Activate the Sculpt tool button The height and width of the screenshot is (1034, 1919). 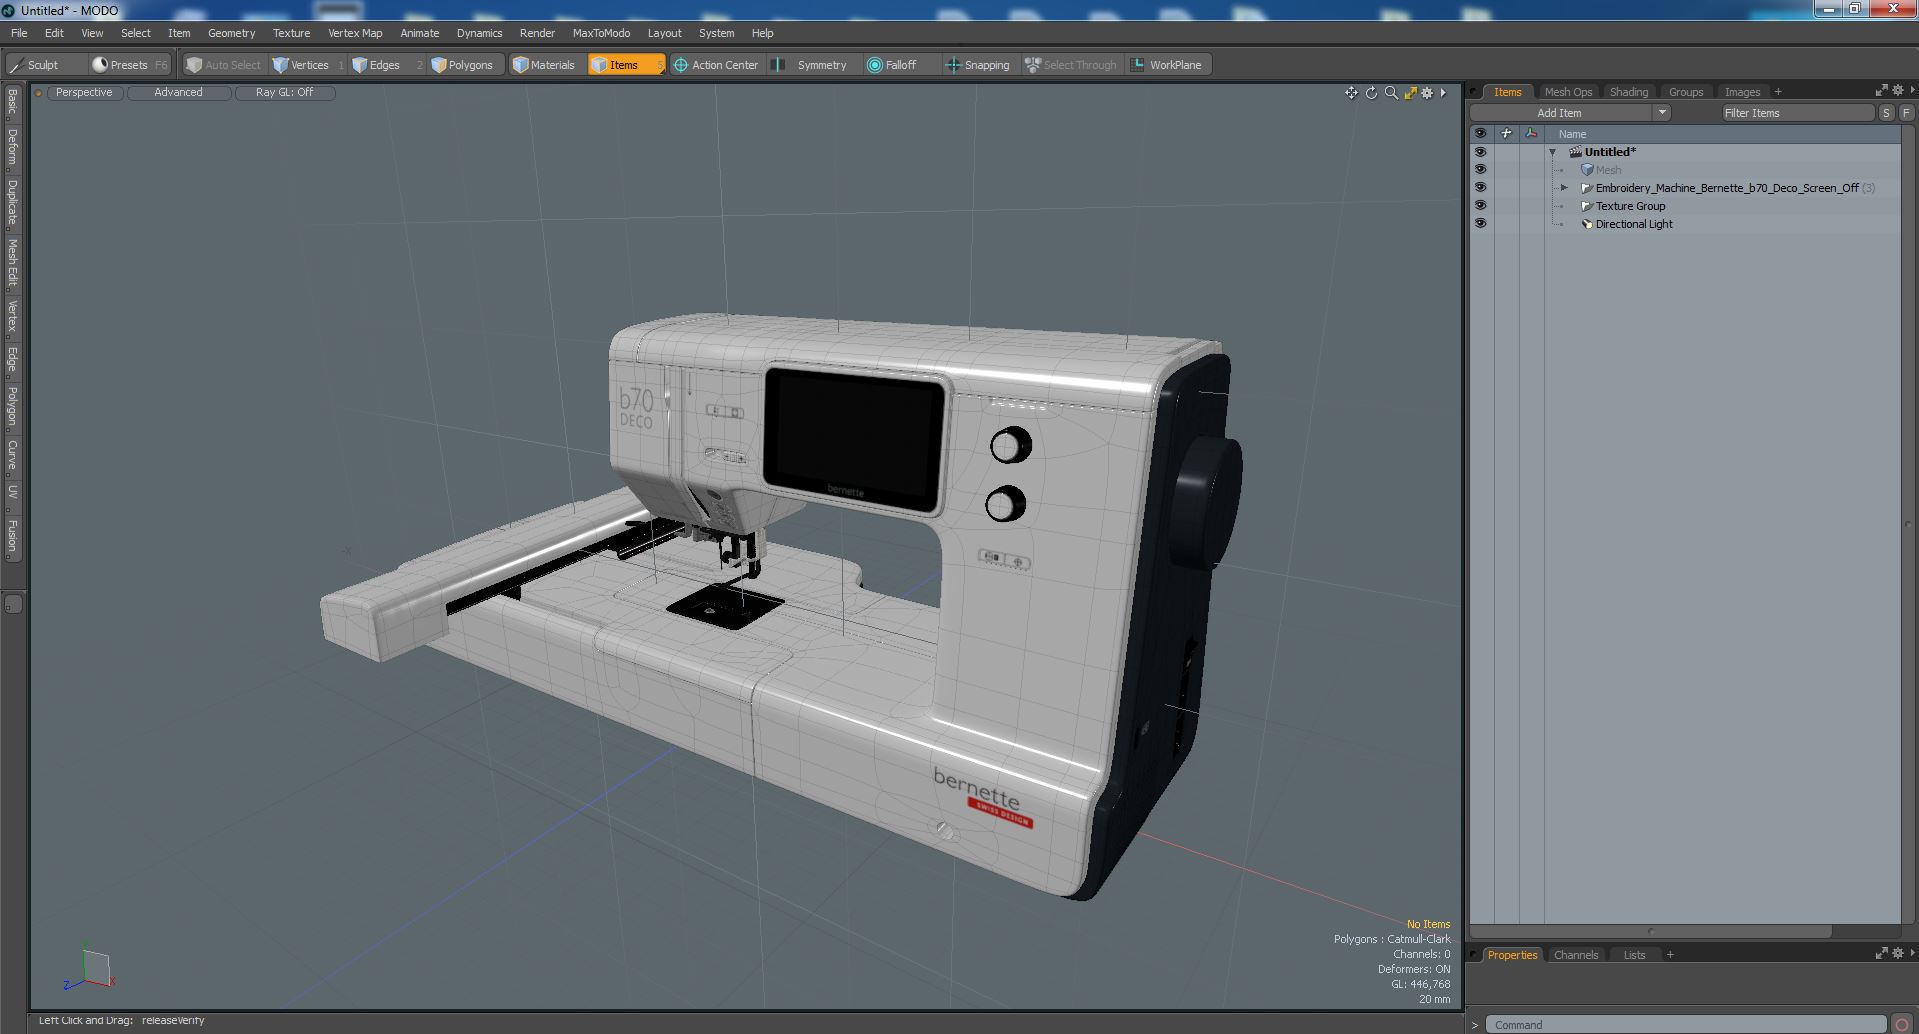[45, 65]
